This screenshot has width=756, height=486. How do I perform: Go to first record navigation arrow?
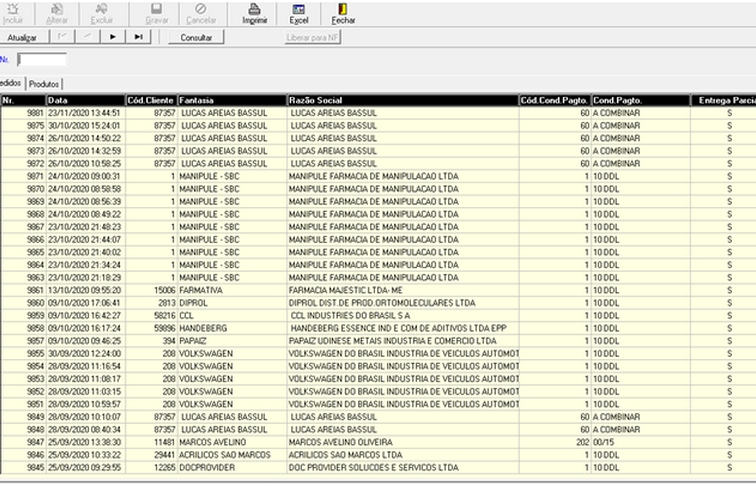[63, 37]
